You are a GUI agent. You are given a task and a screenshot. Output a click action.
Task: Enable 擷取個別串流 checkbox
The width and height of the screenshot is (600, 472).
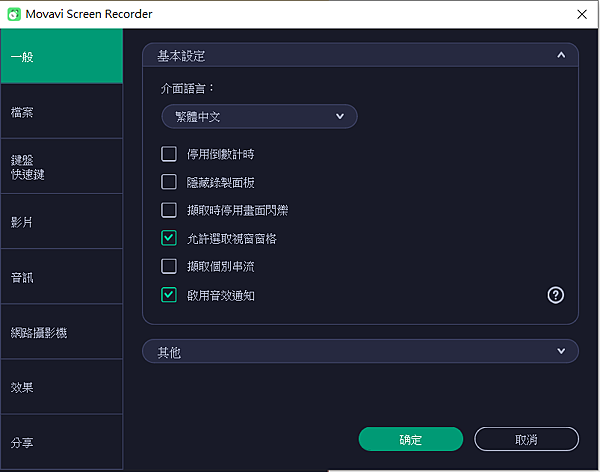tap(169, 266)
